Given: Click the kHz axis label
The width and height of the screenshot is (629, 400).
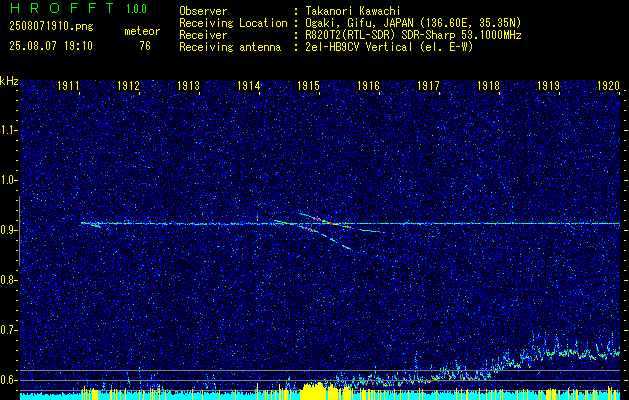Looking at the screenshot, I should [x=9, y=81].
